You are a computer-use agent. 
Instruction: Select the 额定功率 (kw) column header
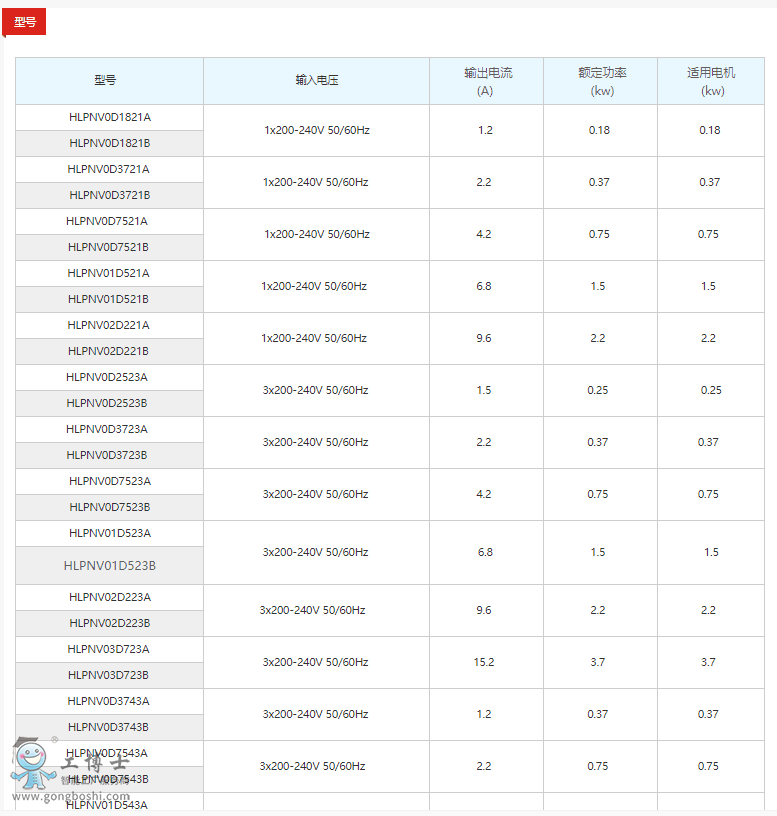[601, 81]
